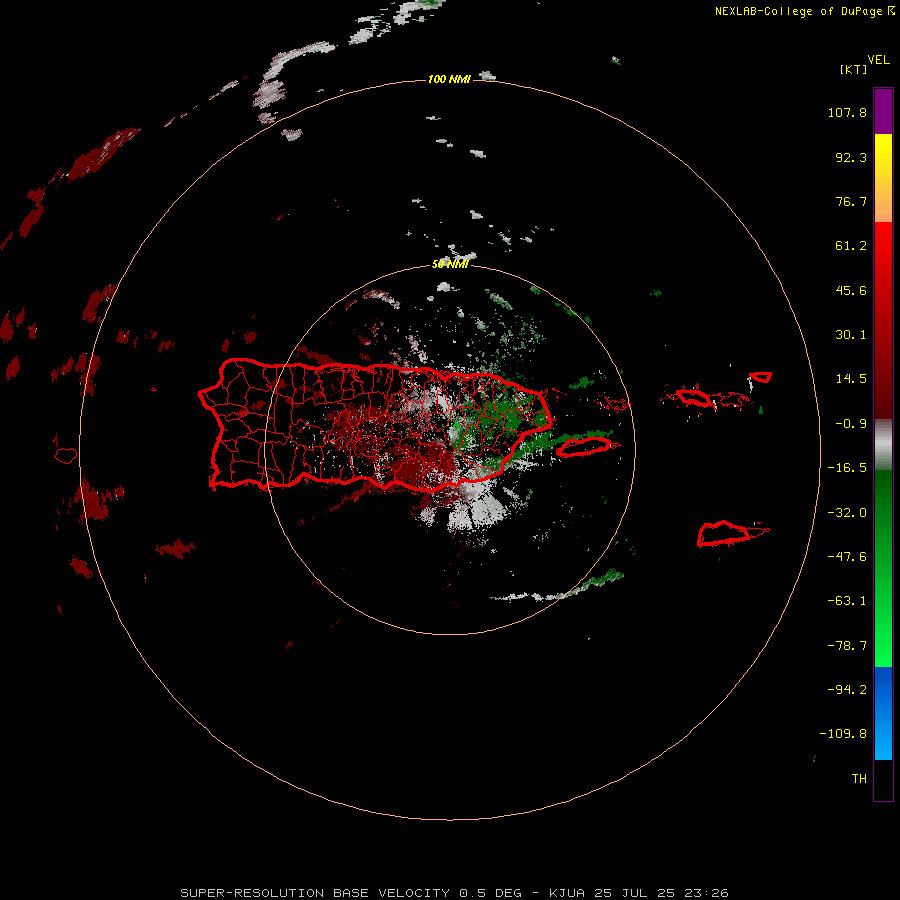Click the 45.6 velocity scale value
900x900 pixels.
click(851, 290)
